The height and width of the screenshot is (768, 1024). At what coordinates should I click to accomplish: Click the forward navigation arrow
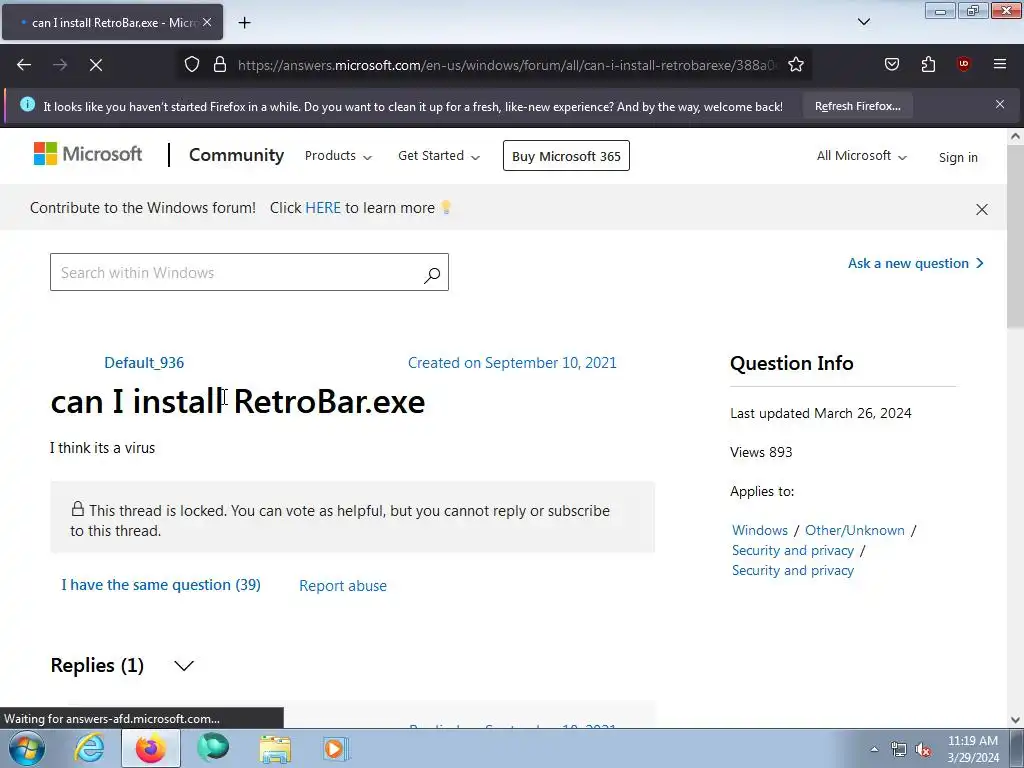[x=60, y=65]
